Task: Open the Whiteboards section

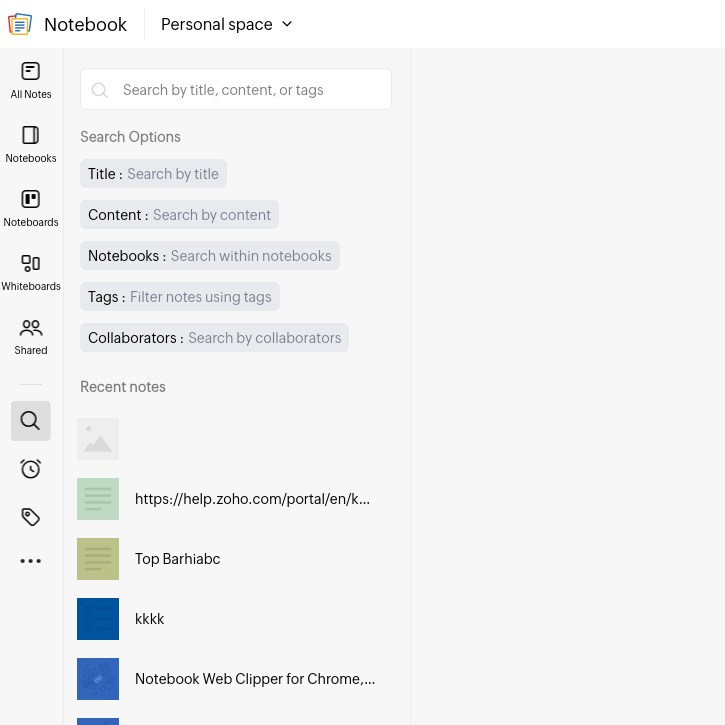Action: pyautogui.click(x=31, y=272)
